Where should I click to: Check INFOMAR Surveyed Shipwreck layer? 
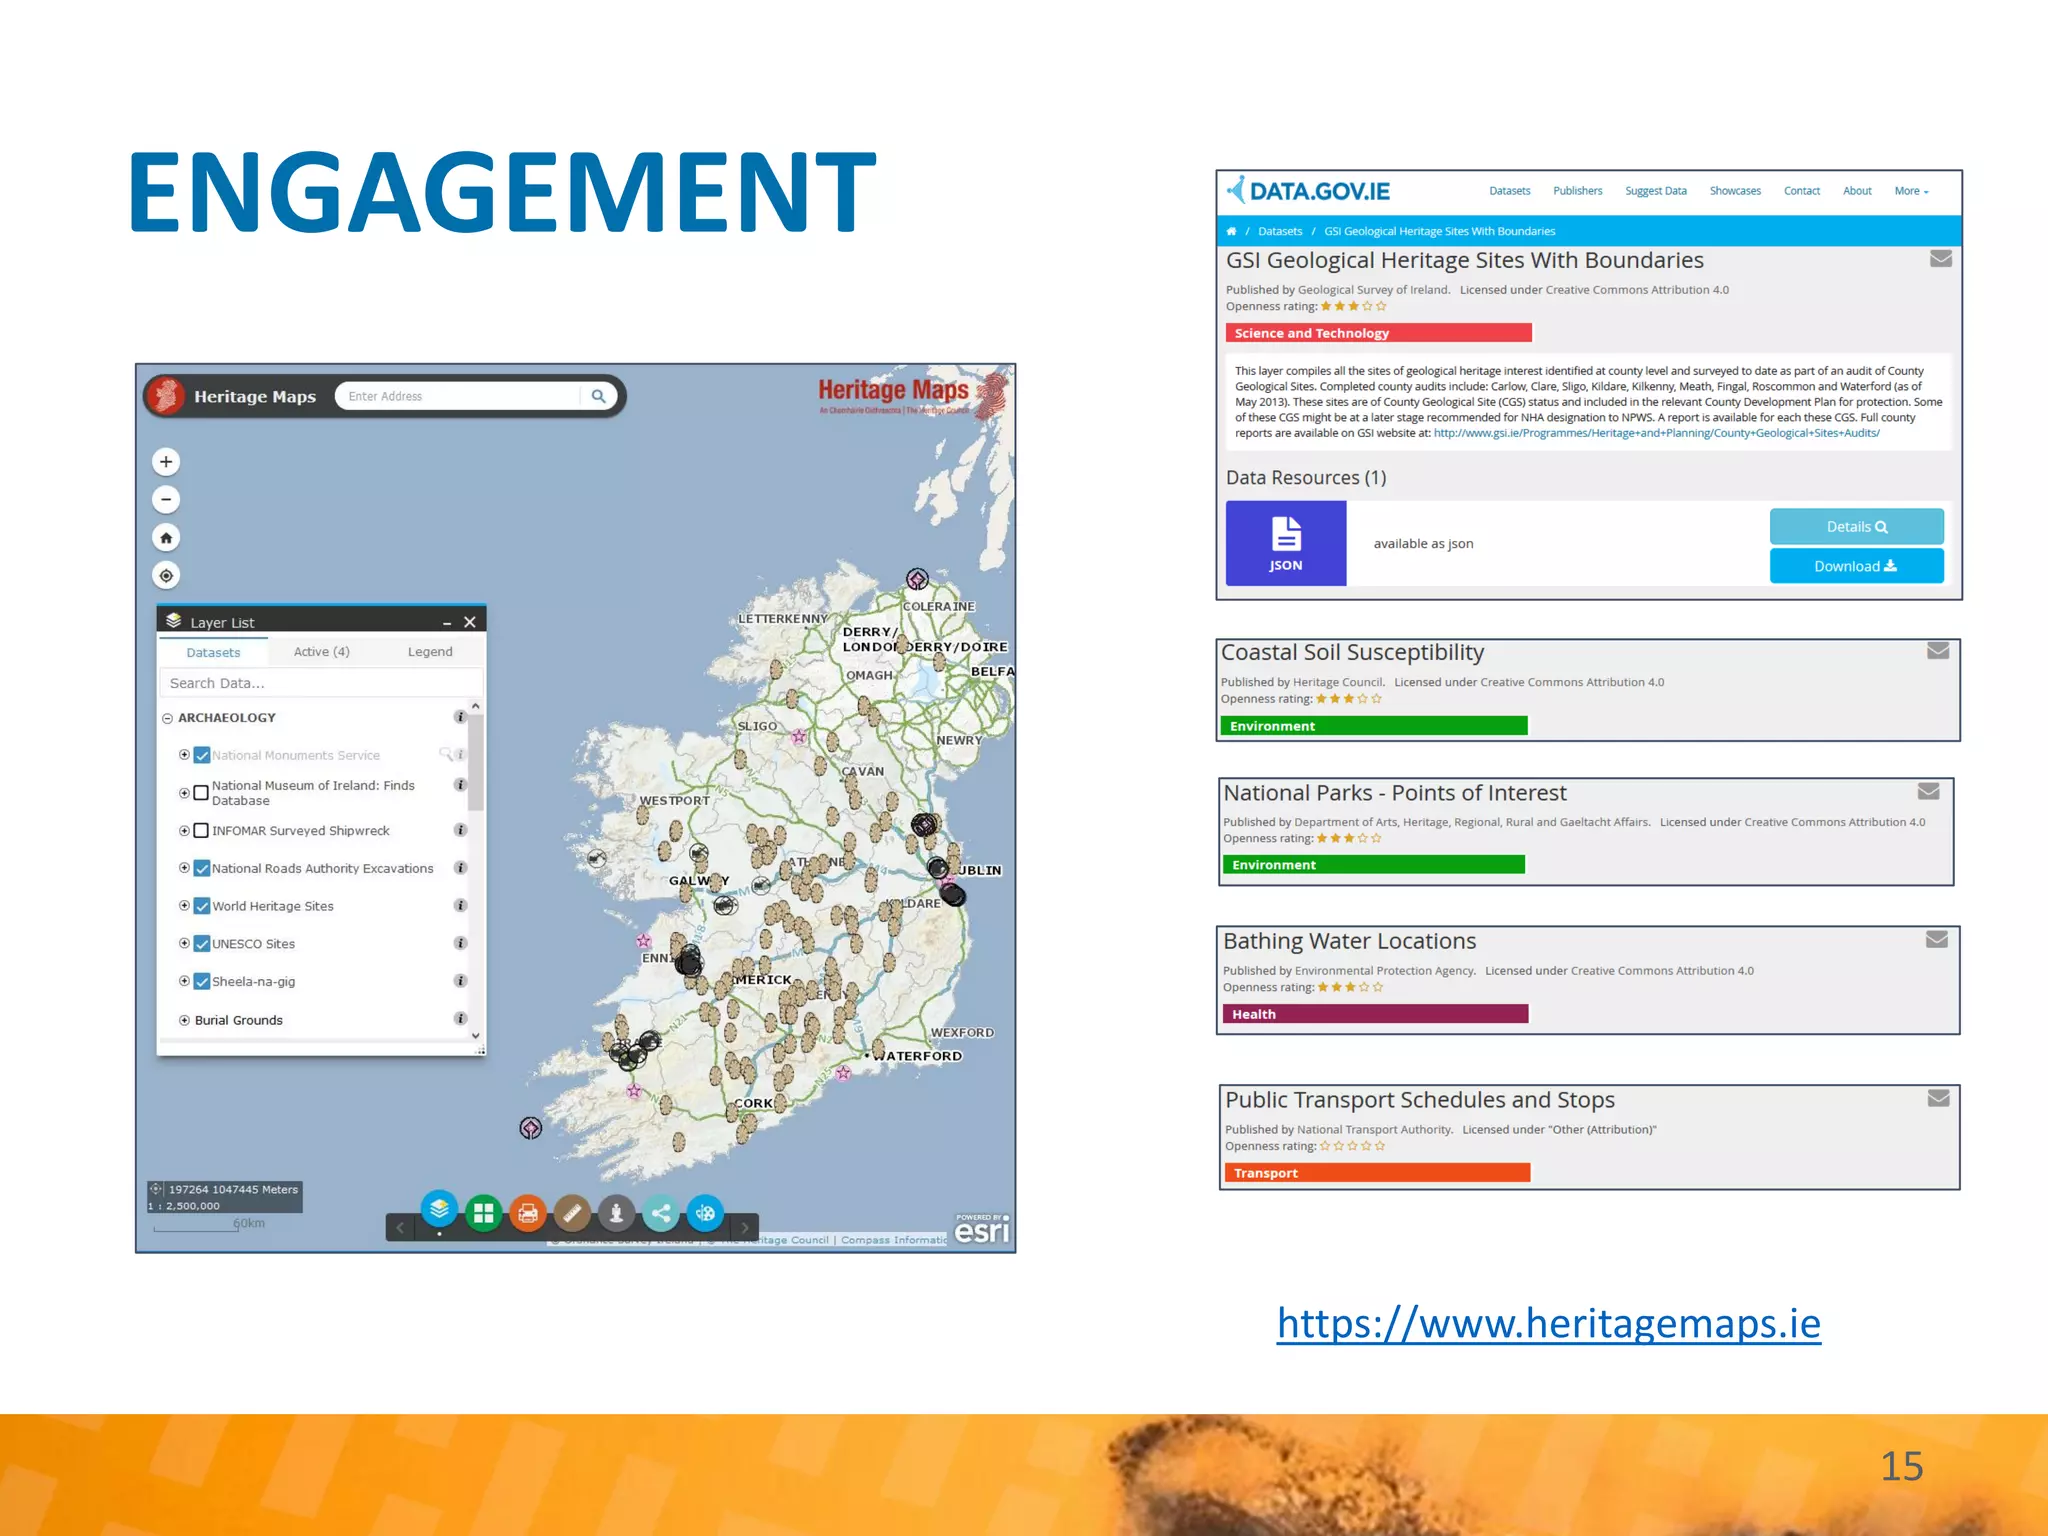pyautogui.click(x=201, y=831)
